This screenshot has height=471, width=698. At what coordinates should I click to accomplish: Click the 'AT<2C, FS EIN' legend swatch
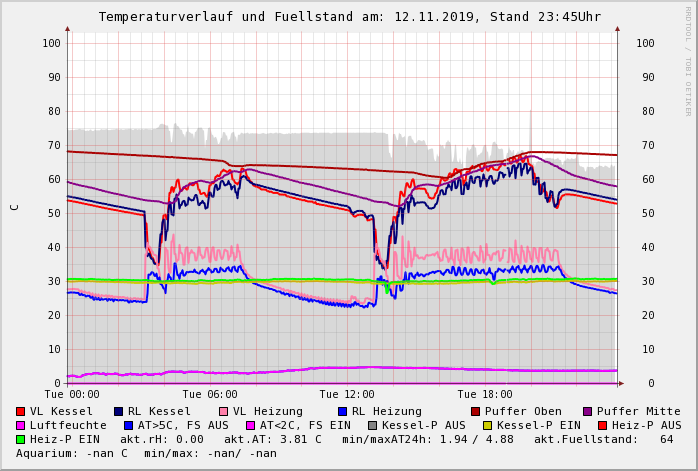250,425
